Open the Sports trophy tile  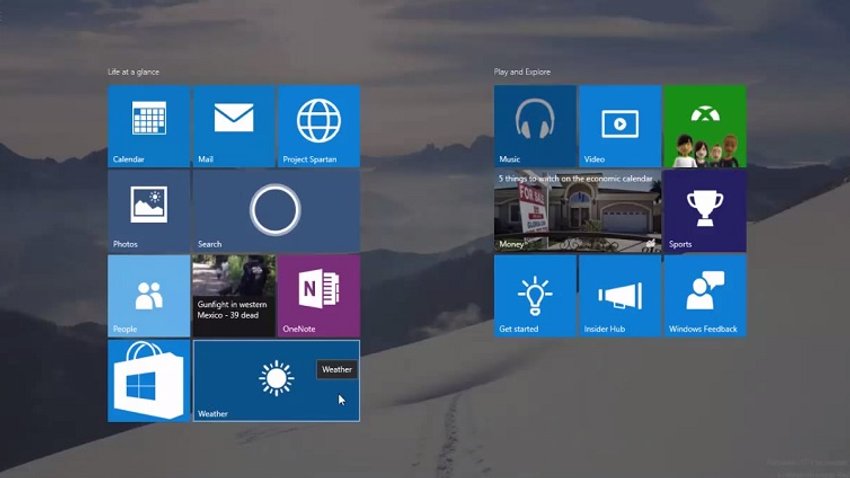click(x=705, y=211)
